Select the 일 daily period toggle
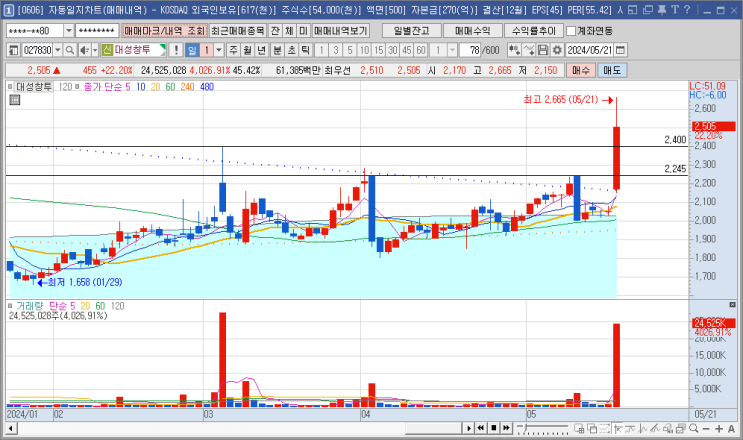Viewport: 743px width, 440px height. pos(192,50)
